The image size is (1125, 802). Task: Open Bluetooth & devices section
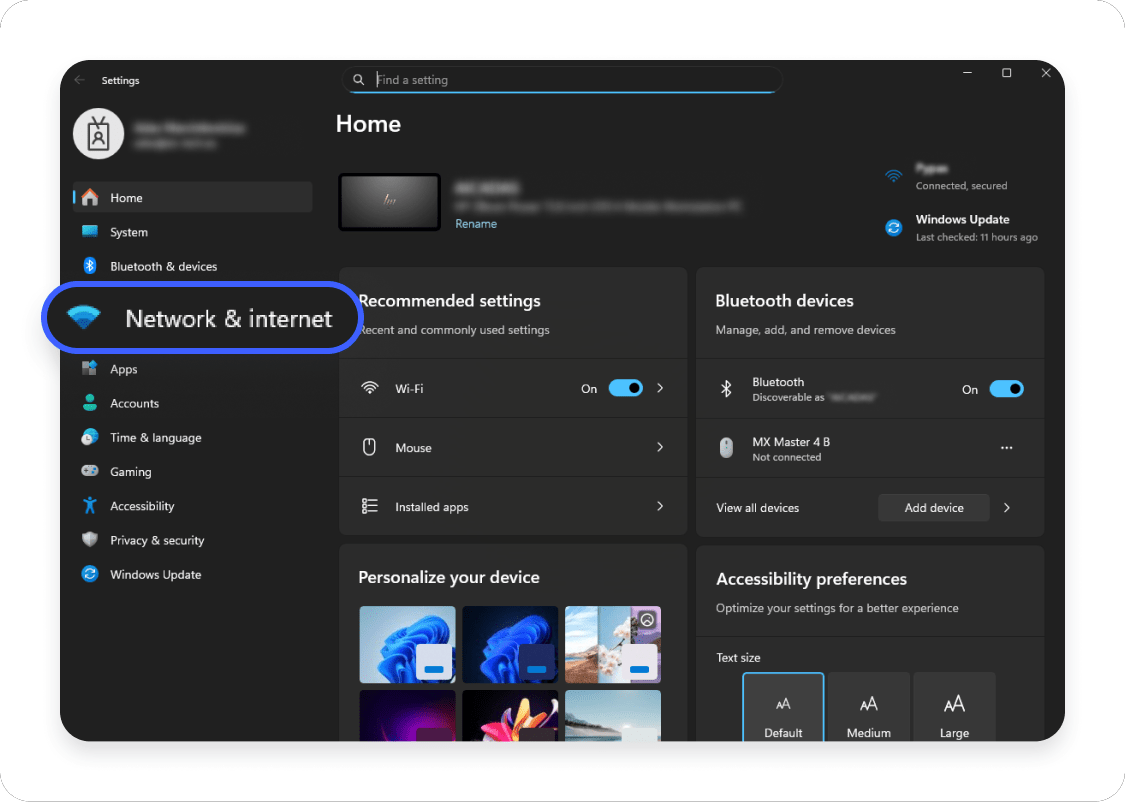tap(193, 266)
